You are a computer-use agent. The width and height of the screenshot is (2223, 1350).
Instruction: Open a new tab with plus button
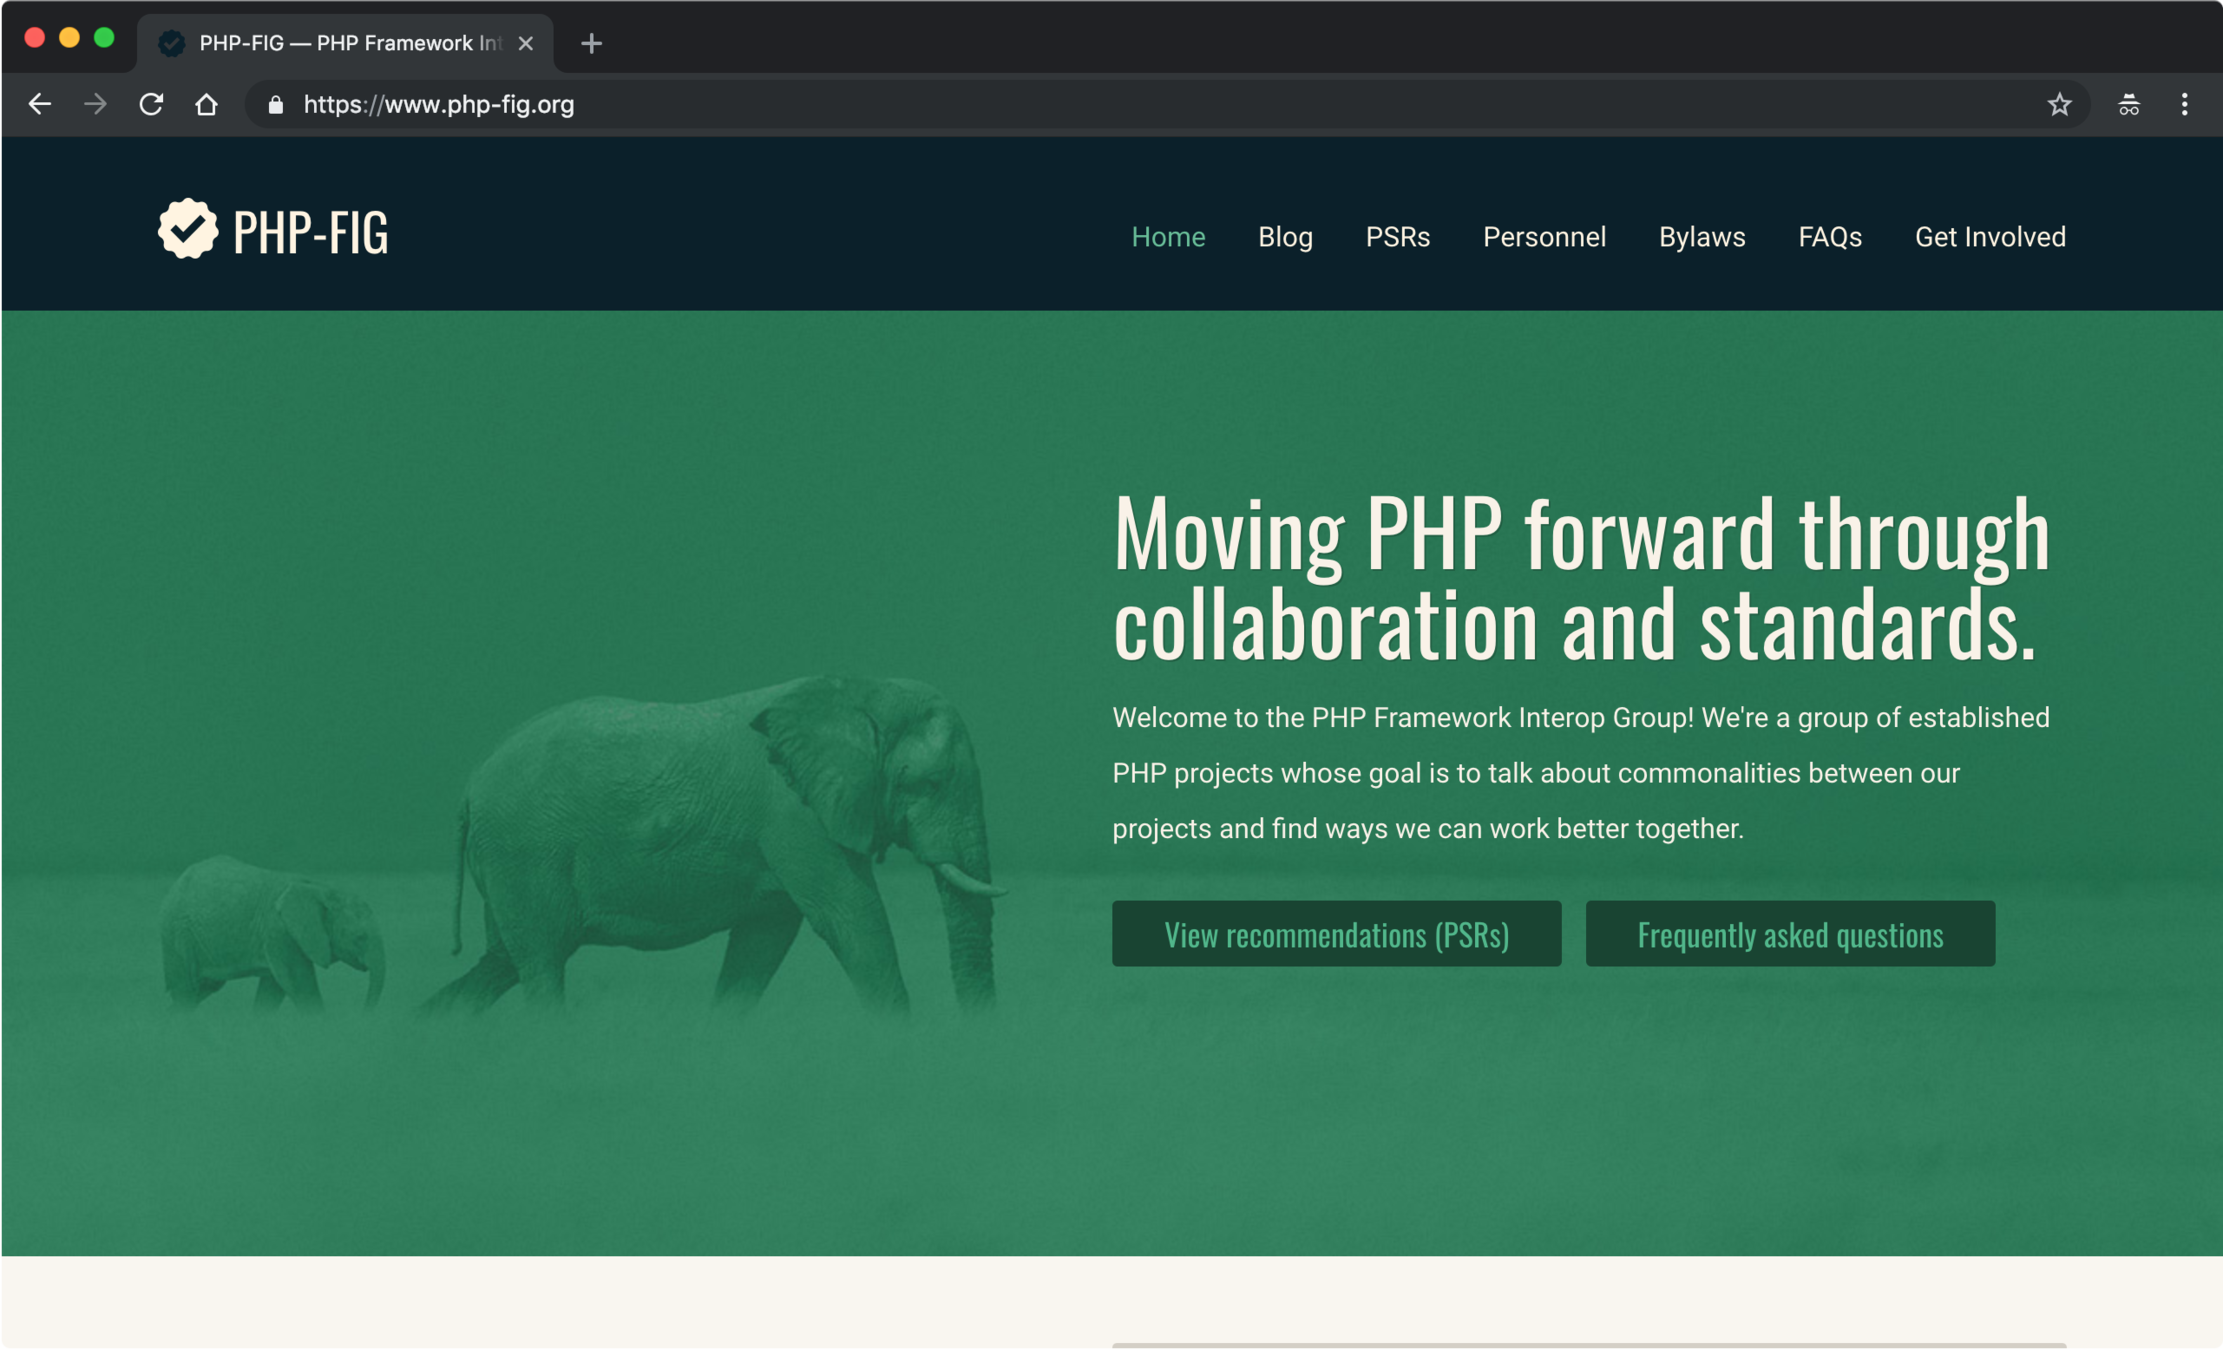[x=591, y=44]
